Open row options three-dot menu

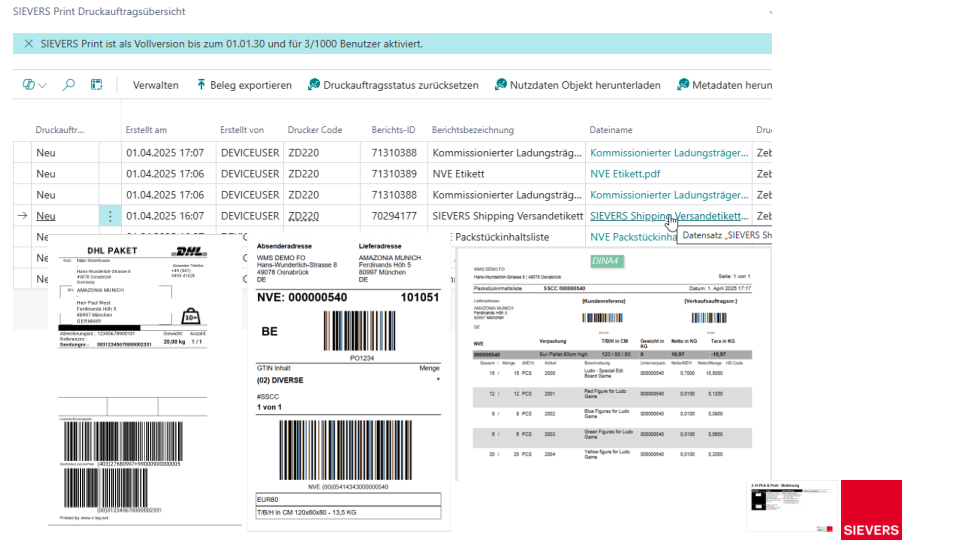pos(110,216)
